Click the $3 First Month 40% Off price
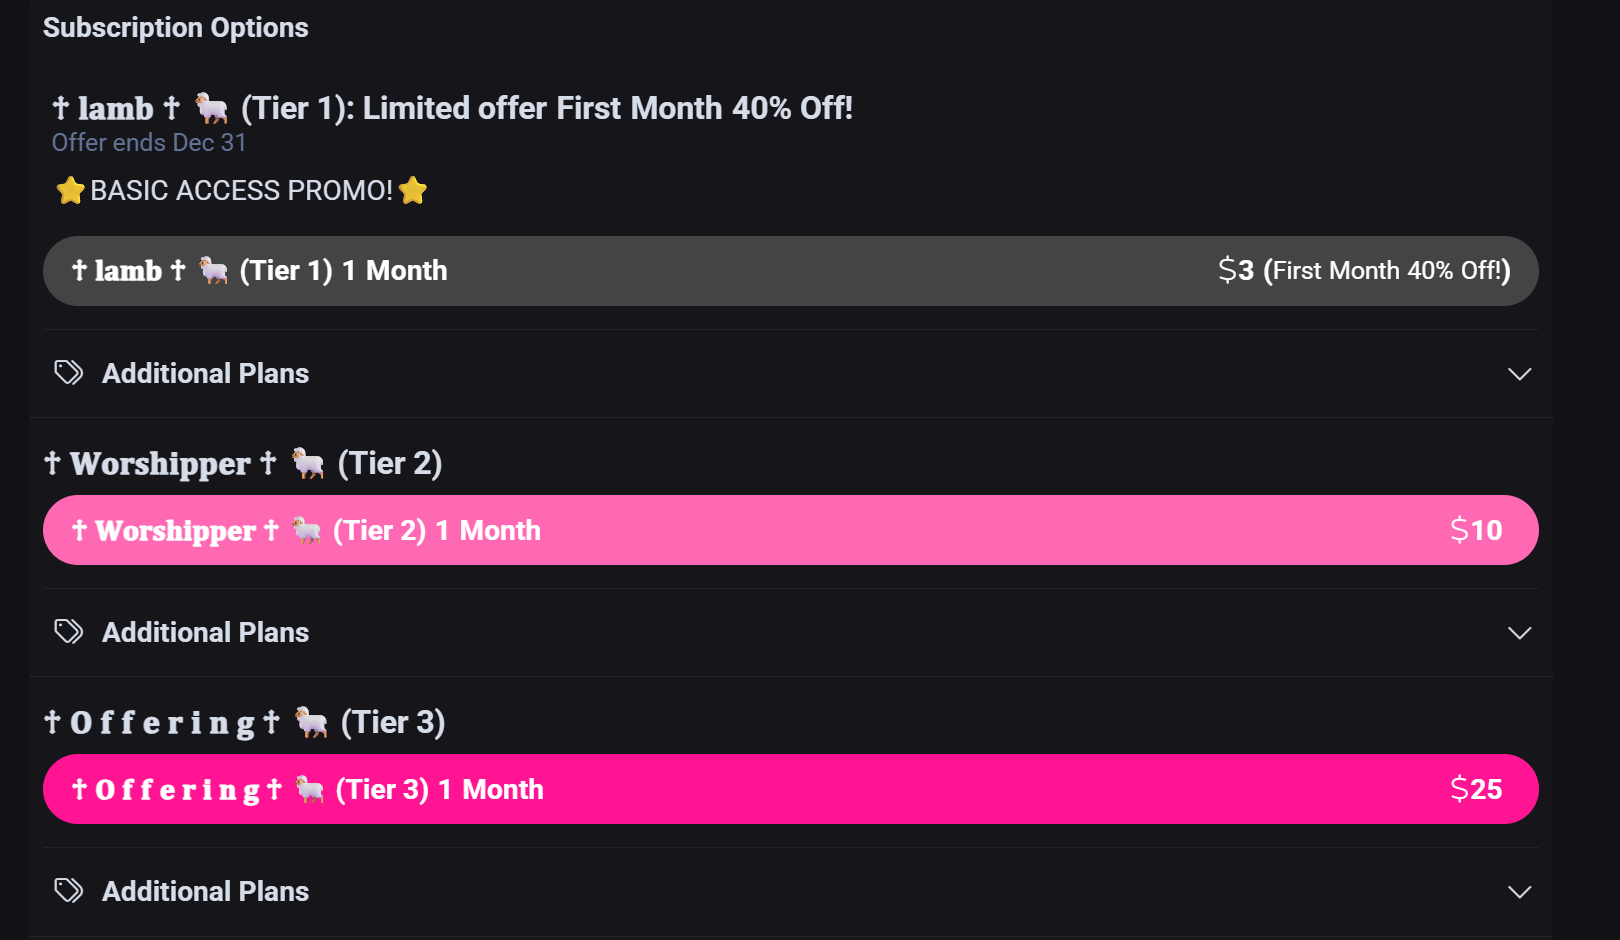The image size is (1620, 940). [1364, 271]
